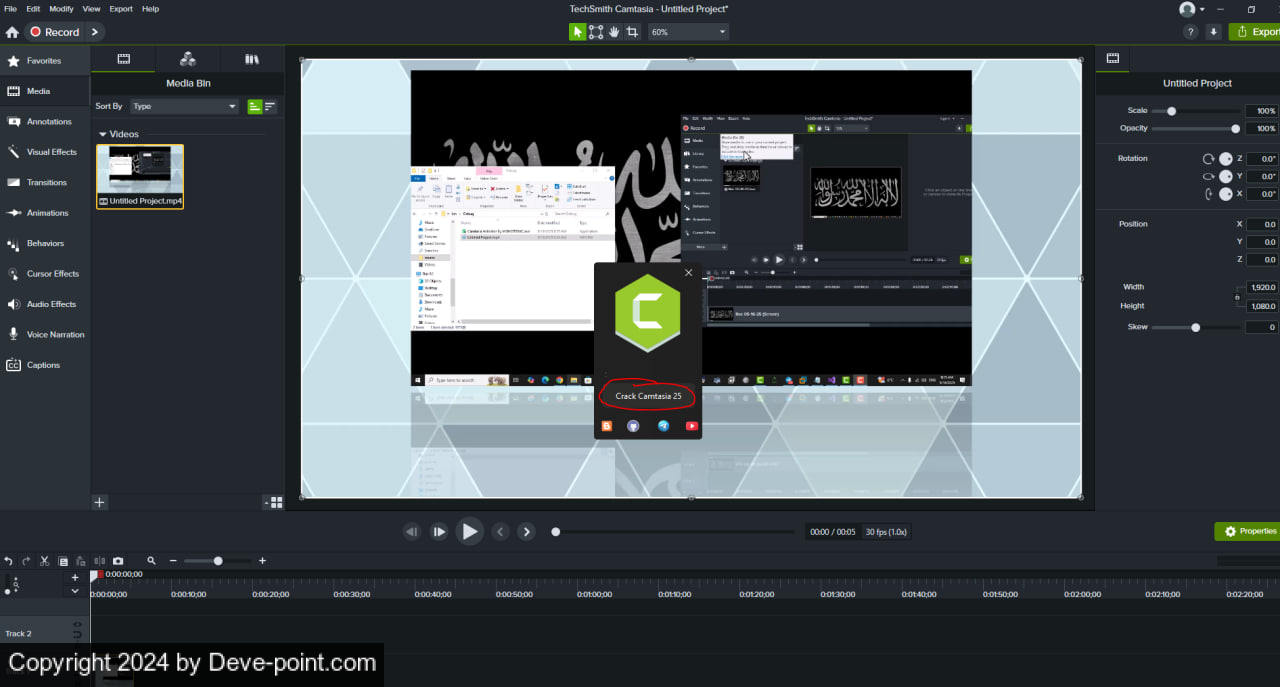Split clip at playhead
Image resolution: width=1280 pixels, height=687 pixels.
pos(99,561)
